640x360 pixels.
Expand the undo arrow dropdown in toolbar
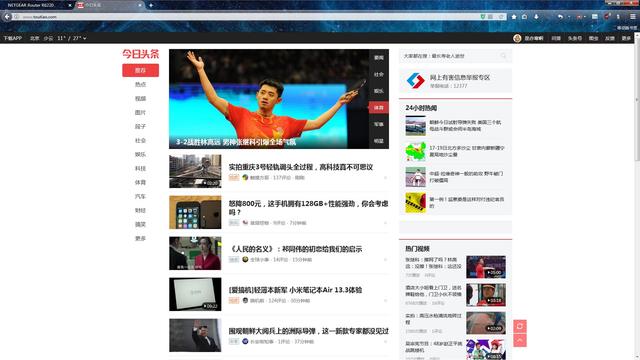pyautogui.click(x=569, y=17)
